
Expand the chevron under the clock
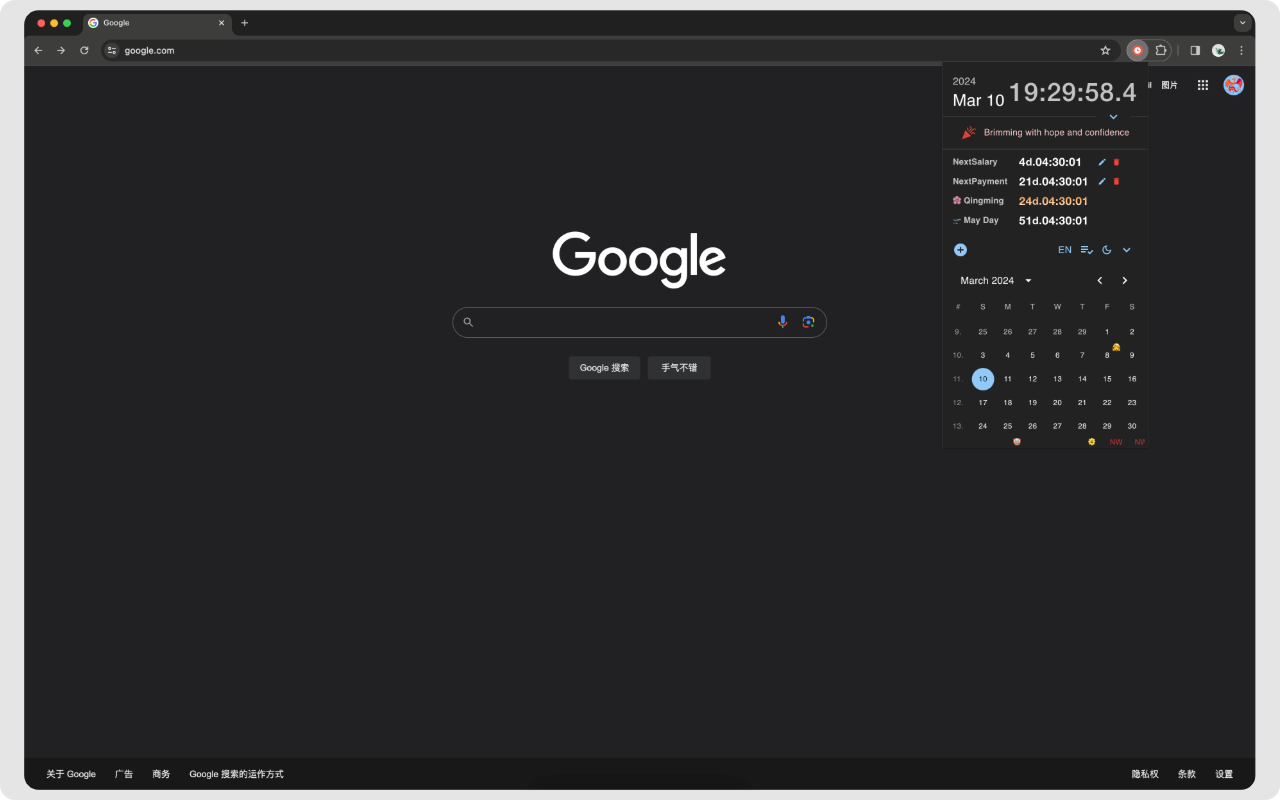click(1113, 117)
